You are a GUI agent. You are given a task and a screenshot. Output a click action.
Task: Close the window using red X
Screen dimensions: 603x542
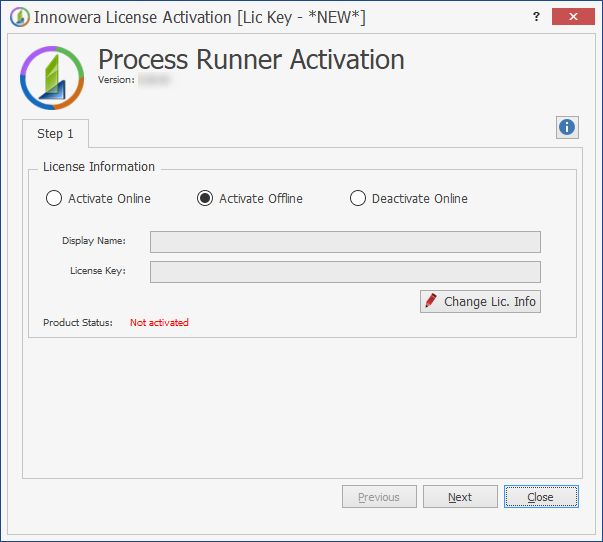(573, 17)
